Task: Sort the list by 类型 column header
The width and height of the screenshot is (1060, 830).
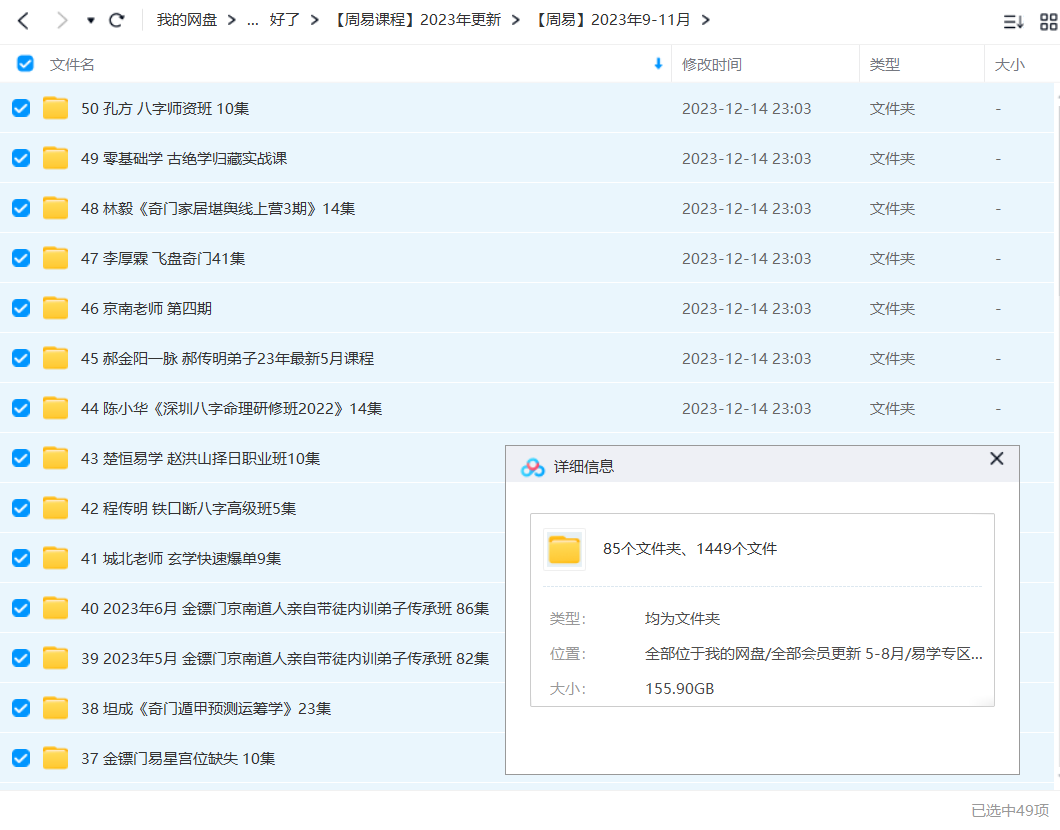Action: [884, 64]
